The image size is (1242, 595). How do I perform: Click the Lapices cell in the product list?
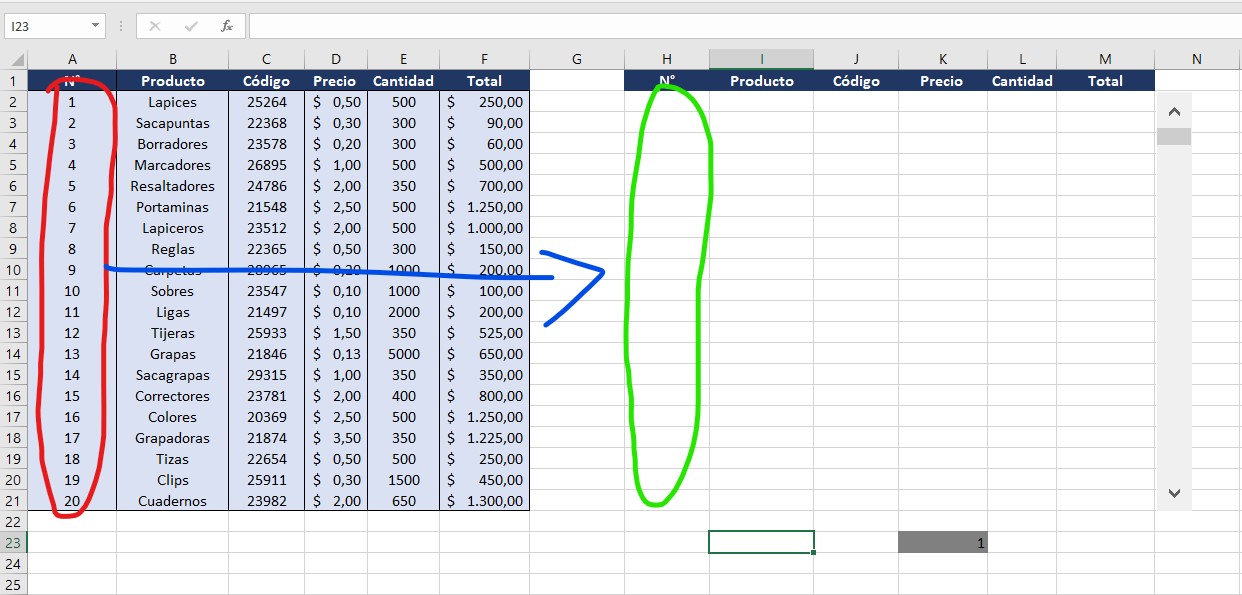coord(172,102)
